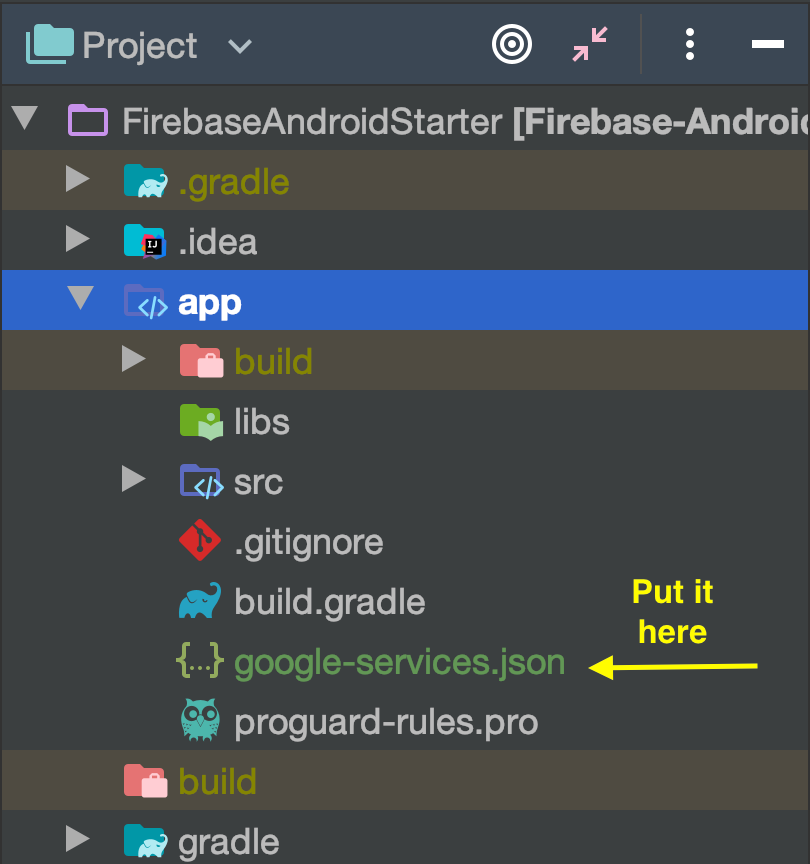Select the build.gradle file
810x864 pixels.
330,602
